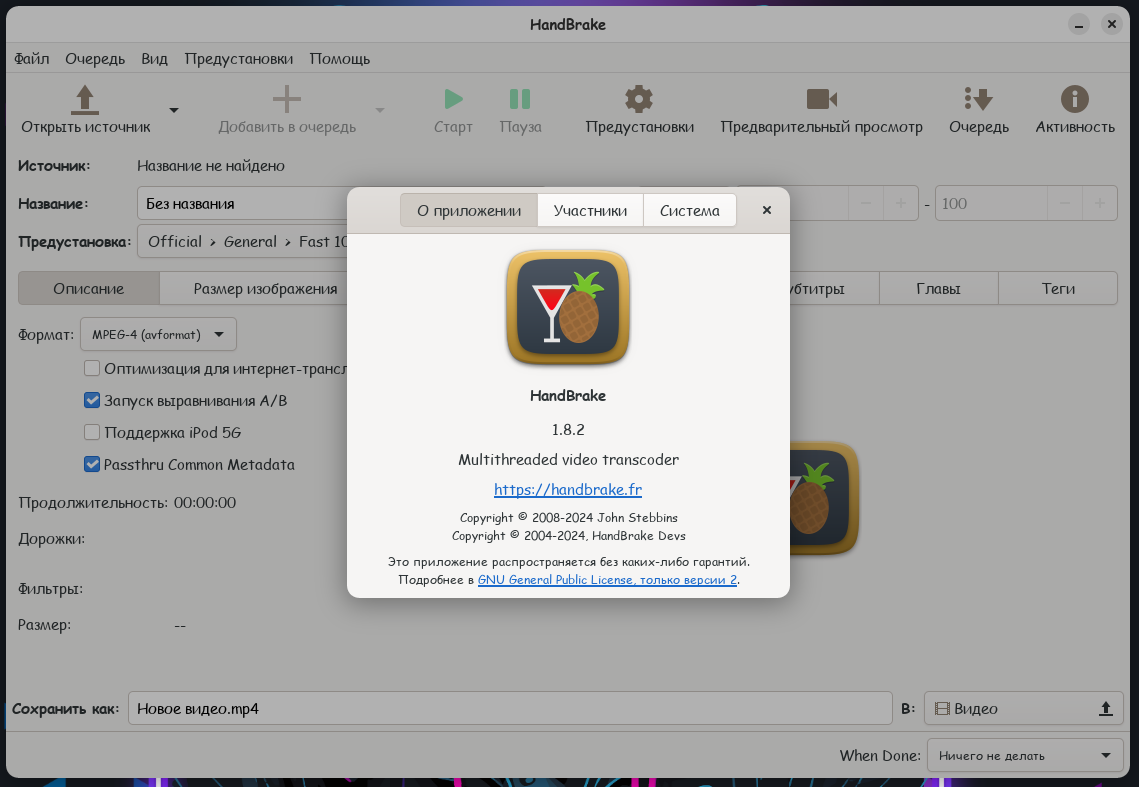Click the Пауза pause icon
This screenshot has height=787, width=1139.
click(x=520, y=99)
